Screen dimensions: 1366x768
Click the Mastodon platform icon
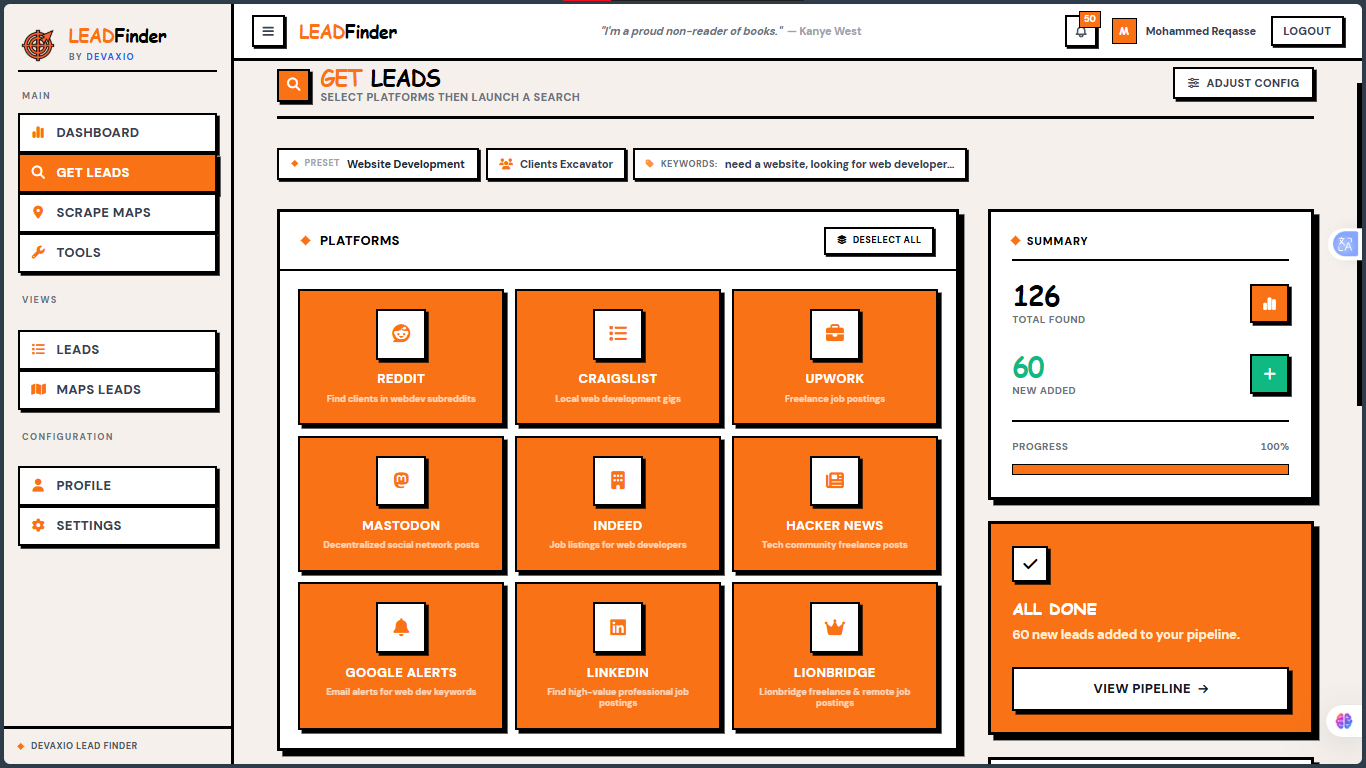pos(401,481)
